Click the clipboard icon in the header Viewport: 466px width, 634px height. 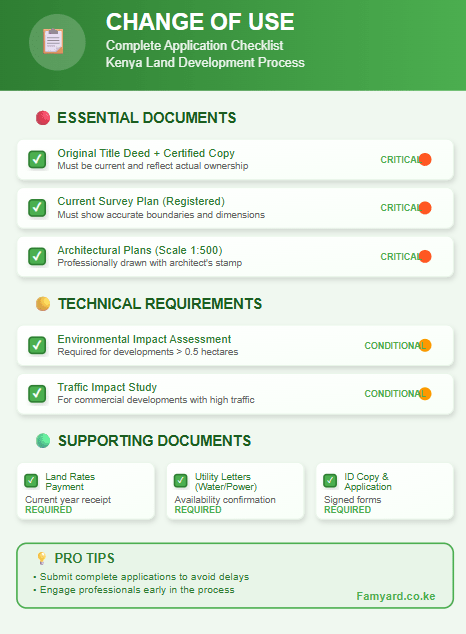[53, 41]
